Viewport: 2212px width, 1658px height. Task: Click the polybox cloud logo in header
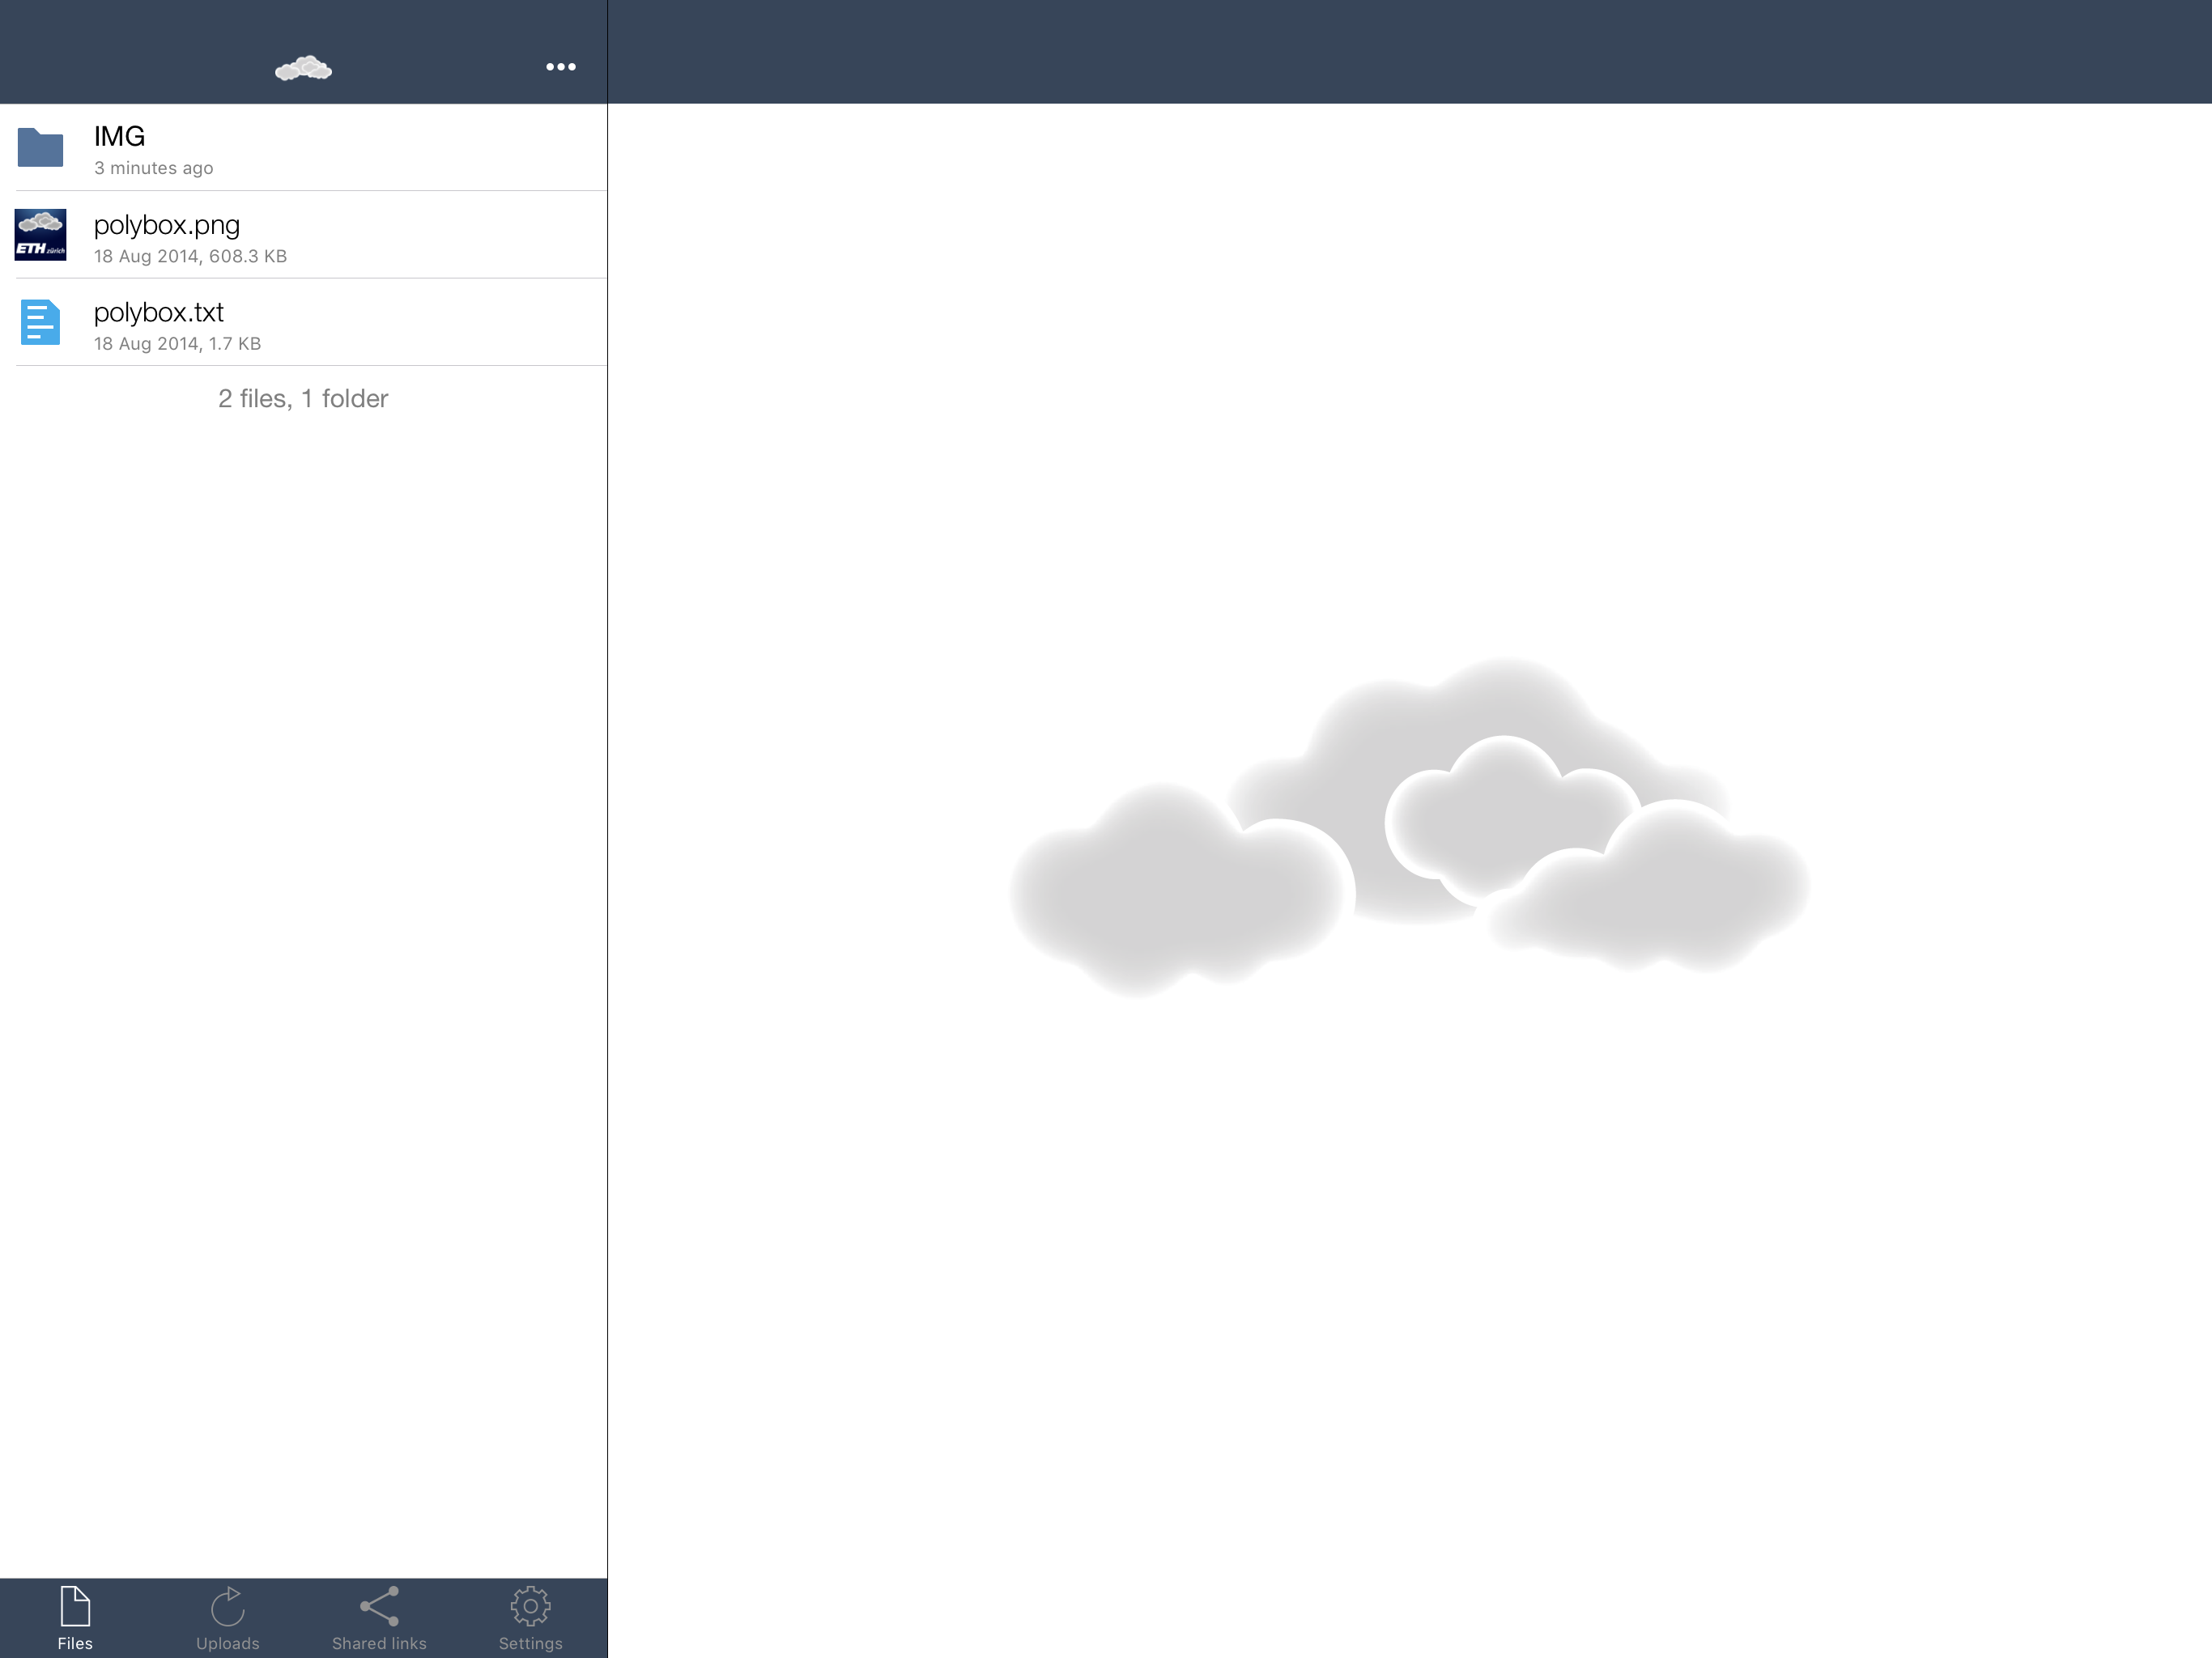(x=303, y=68)
